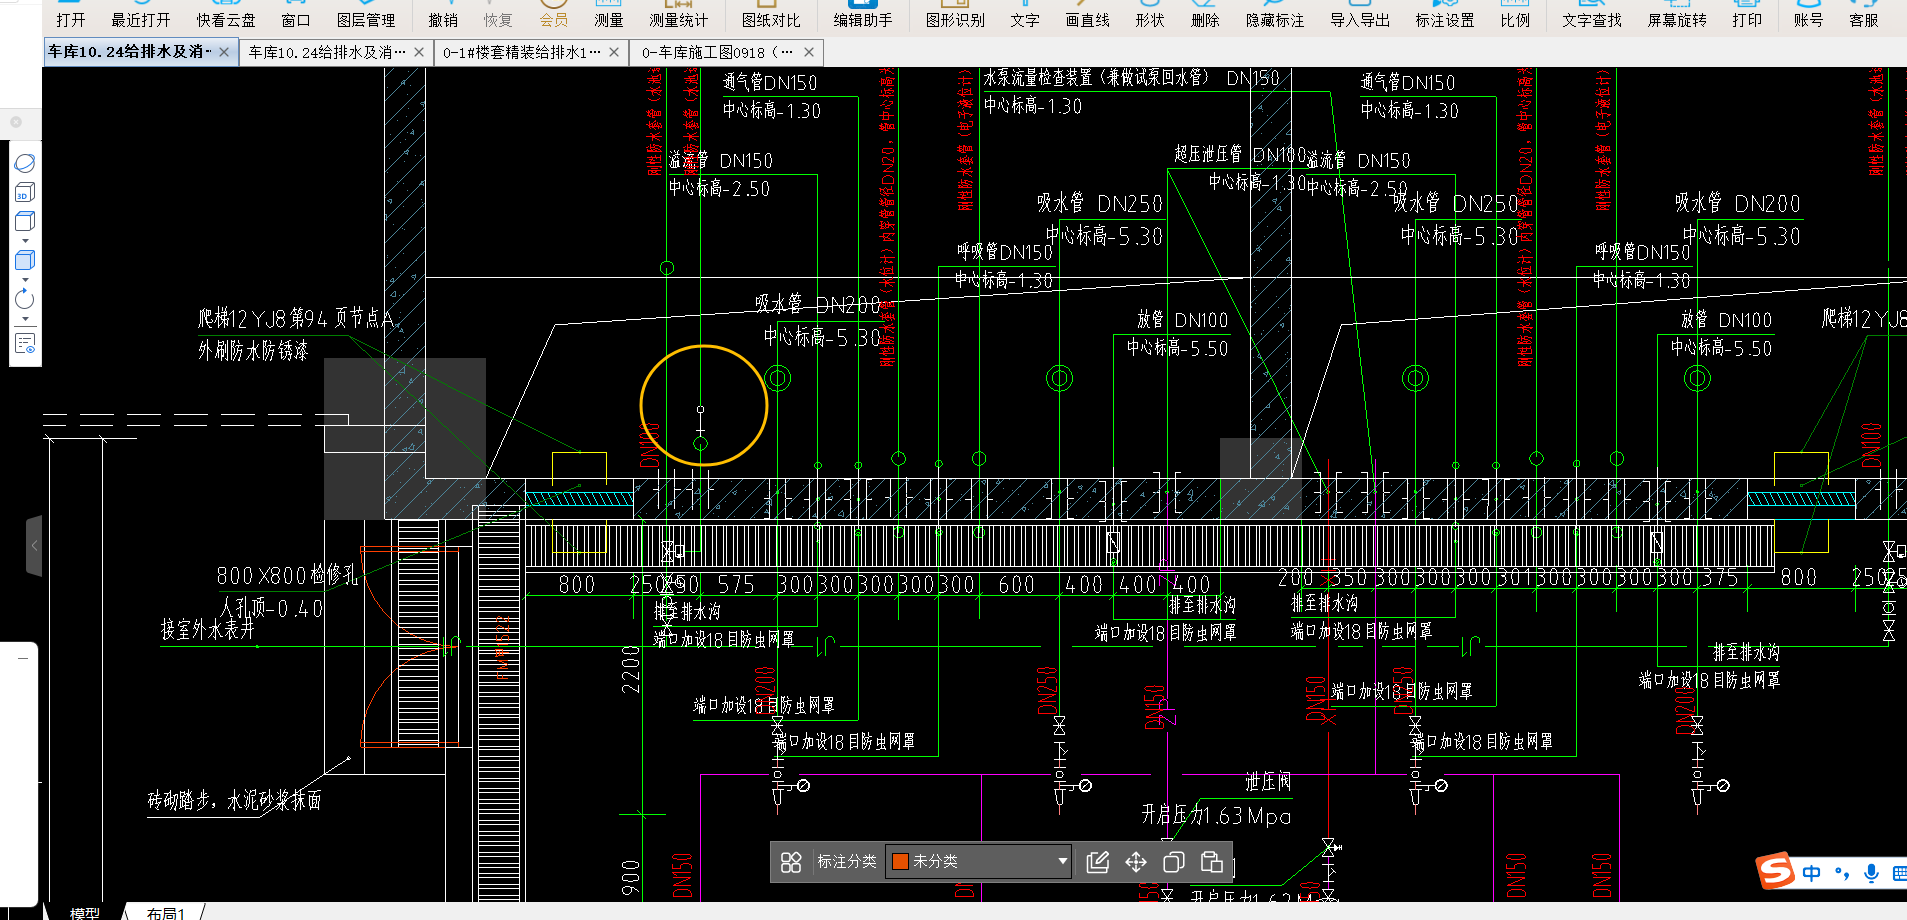Close the first 车库10.24 drawing tab
Screen dimensions: 1907x920
click(x=224, y=52)
